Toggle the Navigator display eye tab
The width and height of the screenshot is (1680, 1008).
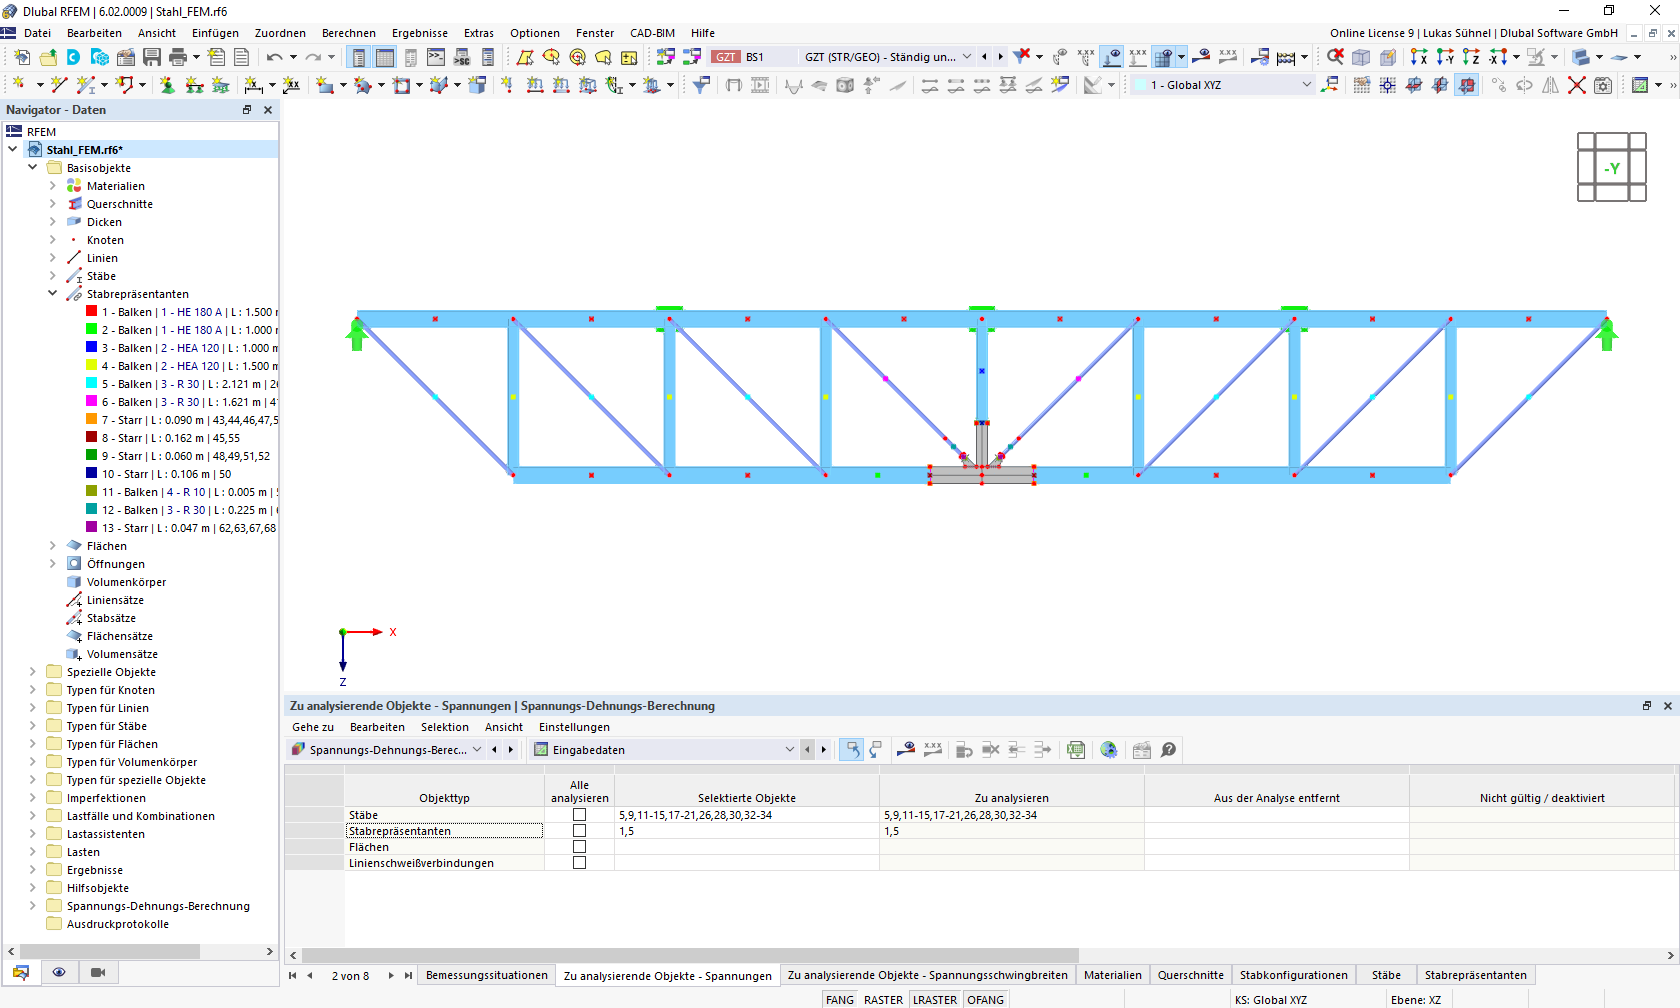coord(59,972)
